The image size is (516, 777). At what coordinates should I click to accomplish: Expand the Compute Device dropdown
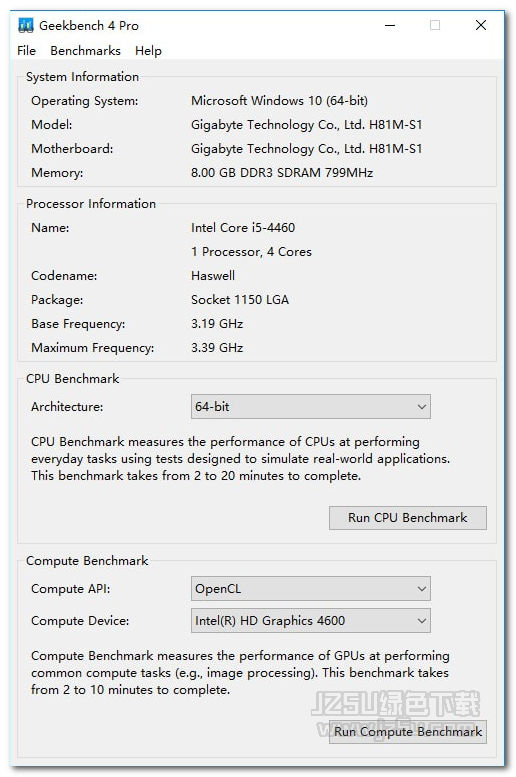pos(311,620)
